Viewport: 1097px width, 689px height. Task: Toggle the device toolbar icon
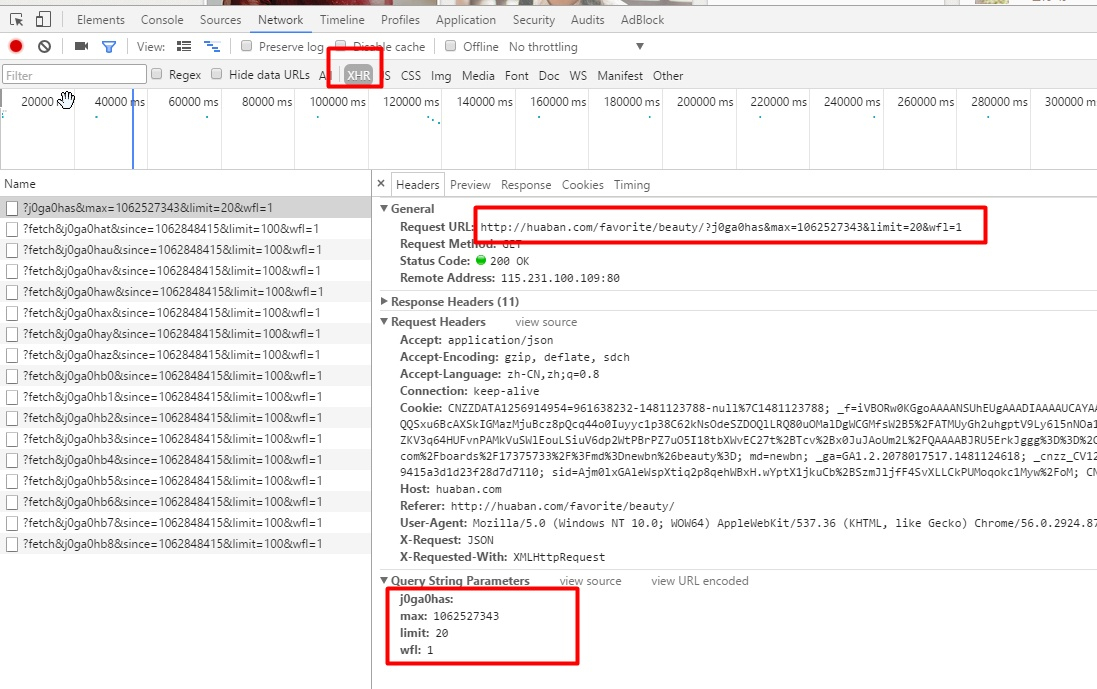pos(43,19)
